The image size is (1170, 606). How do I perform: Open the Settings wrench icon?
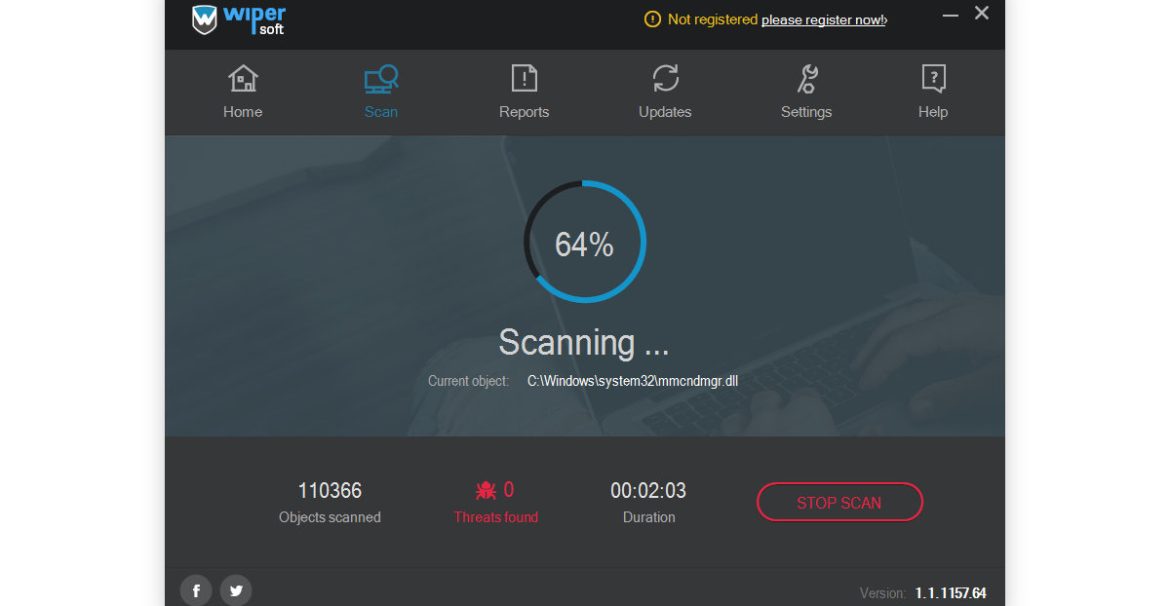807,79
